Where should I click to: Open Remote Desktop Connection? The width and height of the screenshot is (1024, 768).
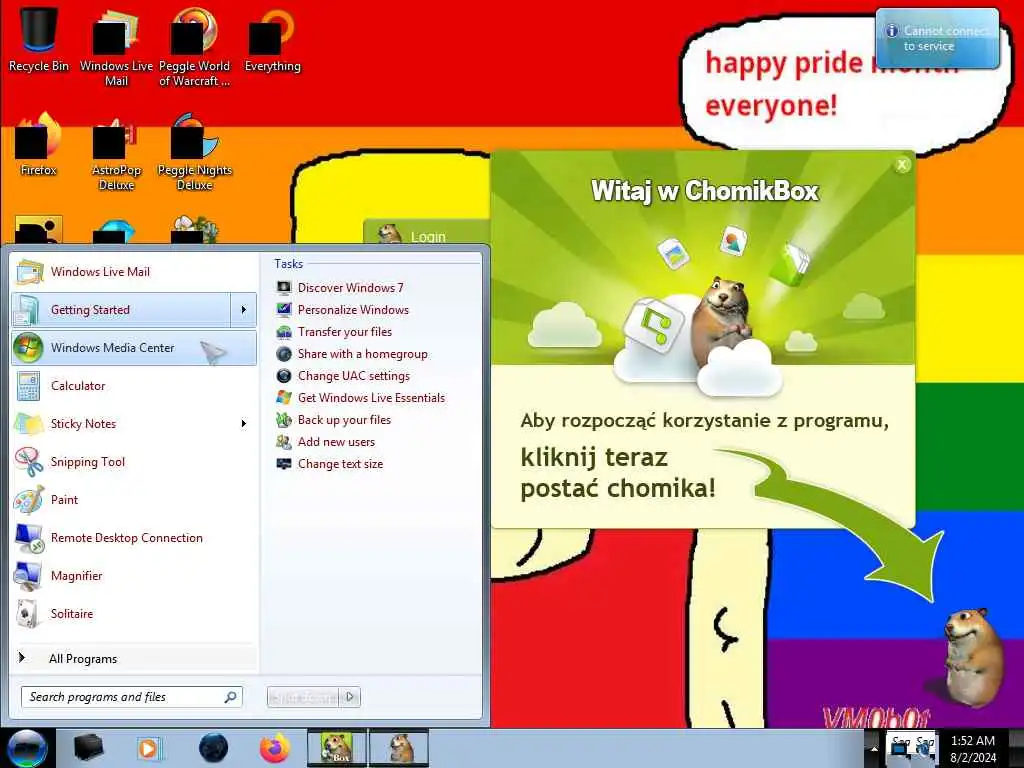[134, 537]
